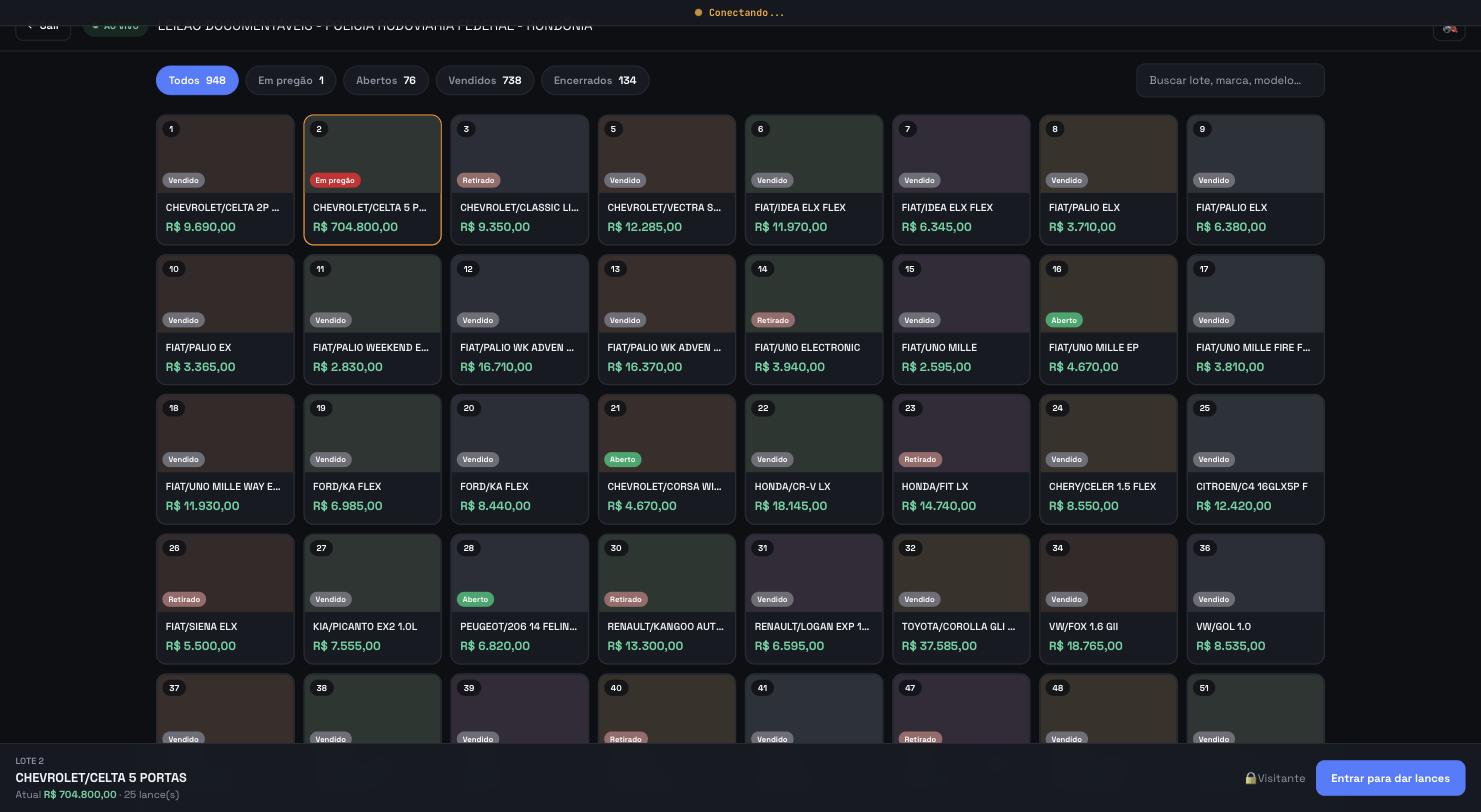This screenshot has width=1481, height=812.
Task: Open the Encerrados tab
Action: (595, 80)
